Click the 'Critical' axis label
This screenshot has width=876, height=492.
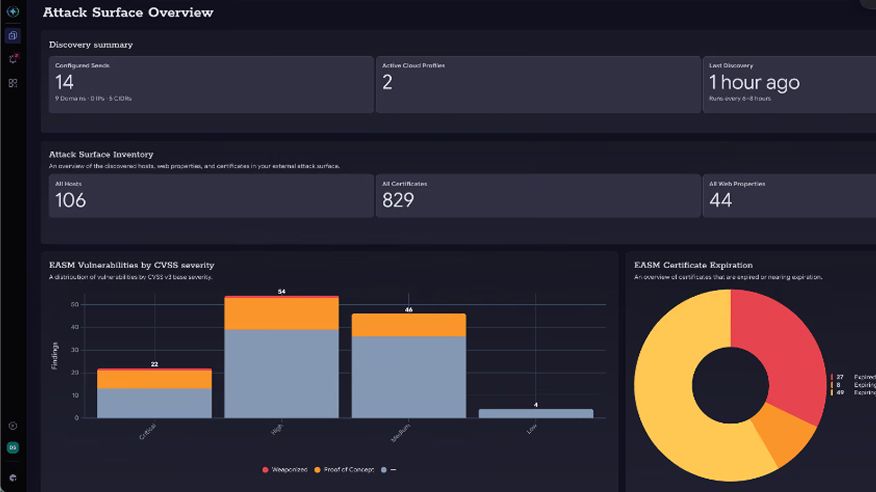click(x=147, y=432)
